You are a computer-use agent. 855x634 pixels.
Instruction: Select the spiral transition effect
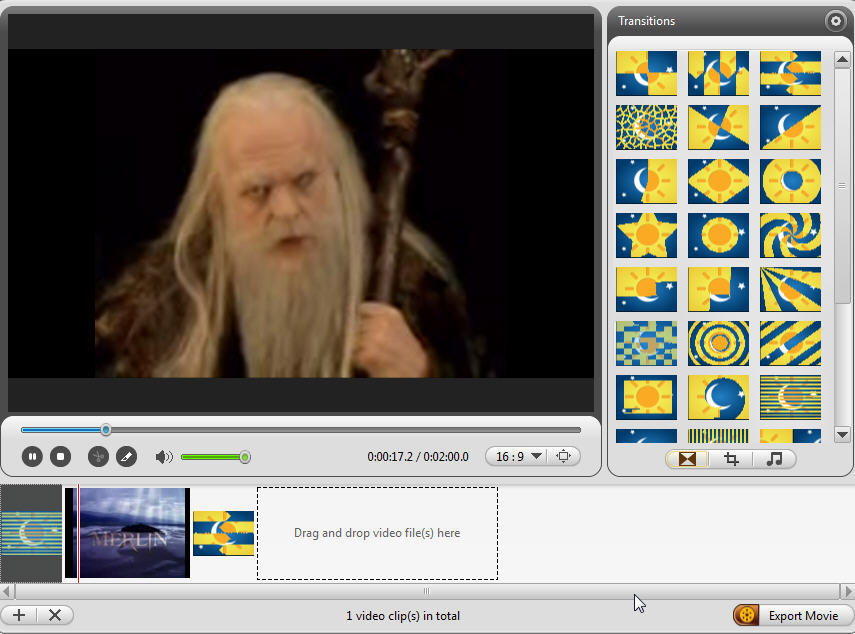[x=790, y=236]
